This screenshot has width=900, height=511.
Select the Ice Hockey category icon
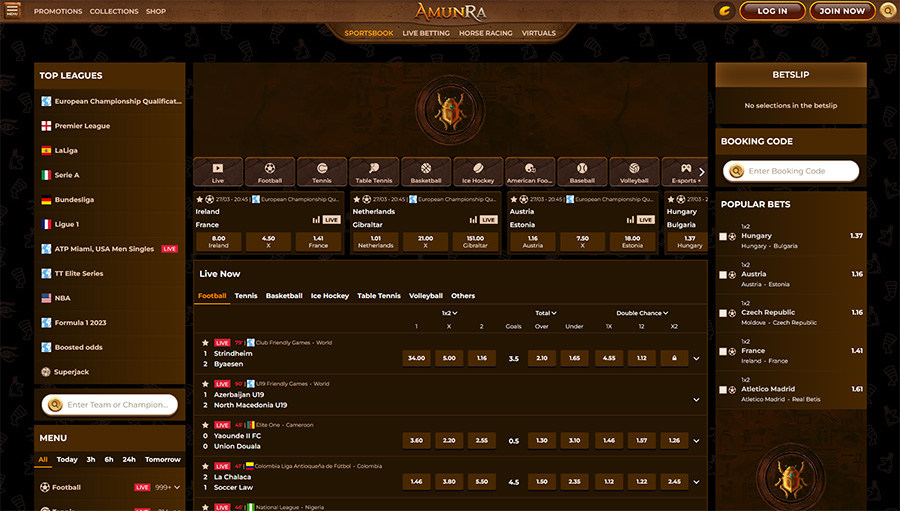[478, 171]
